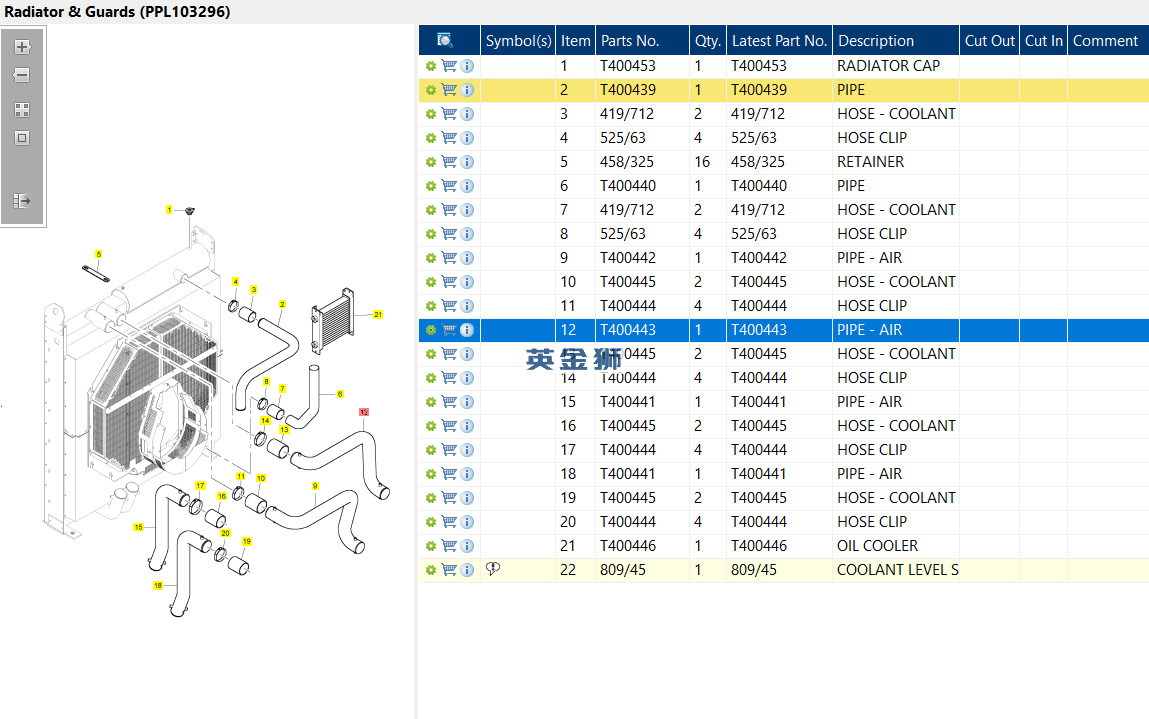Click the fit-to-window square icon
The height and width of the screenshot is (719, 1149).
(22, 138)
